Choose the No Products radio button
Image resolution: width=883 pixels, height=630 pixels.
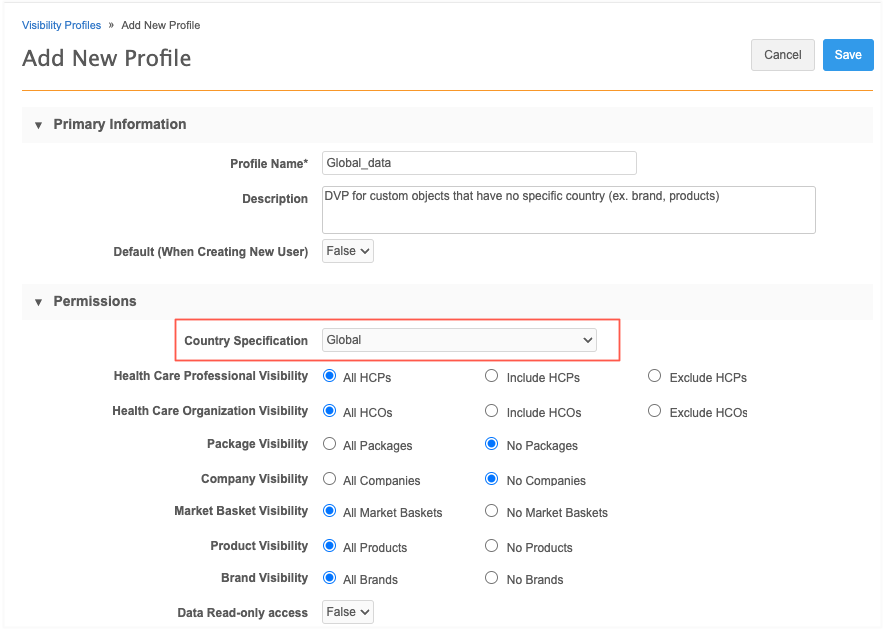click(x=492, y=546)
